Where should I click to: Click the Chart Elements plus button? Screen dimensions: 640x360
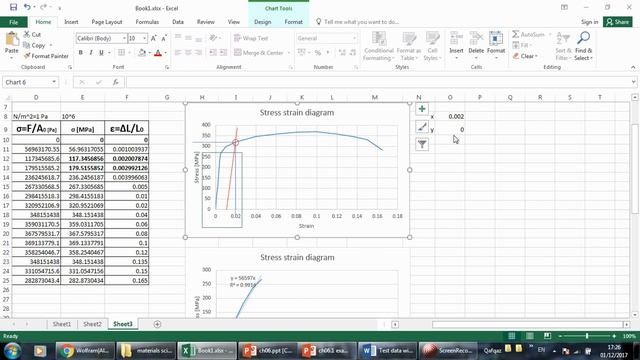[422, 109]
